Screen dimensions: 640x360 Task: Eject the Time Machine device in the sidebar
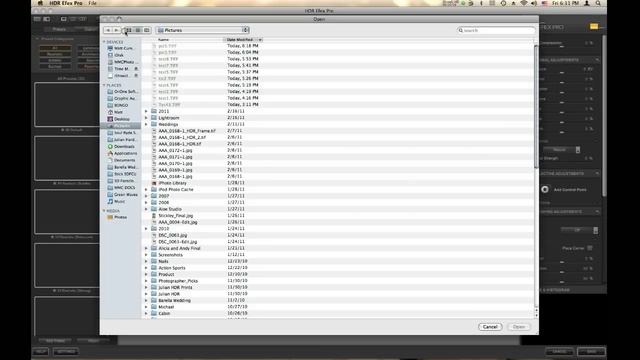[136, 69]
